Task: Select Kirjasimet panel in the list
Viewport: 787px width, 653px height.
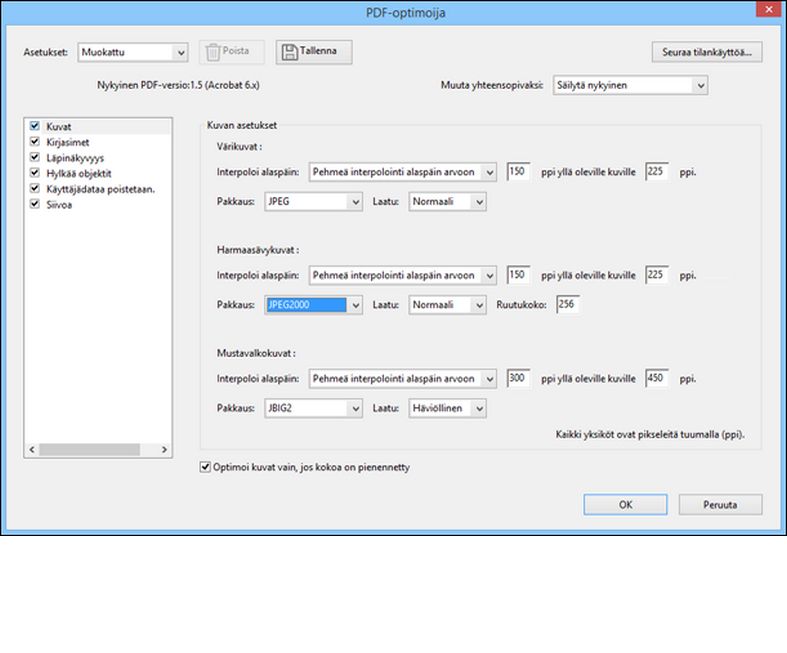Action: tap(68, 143)
